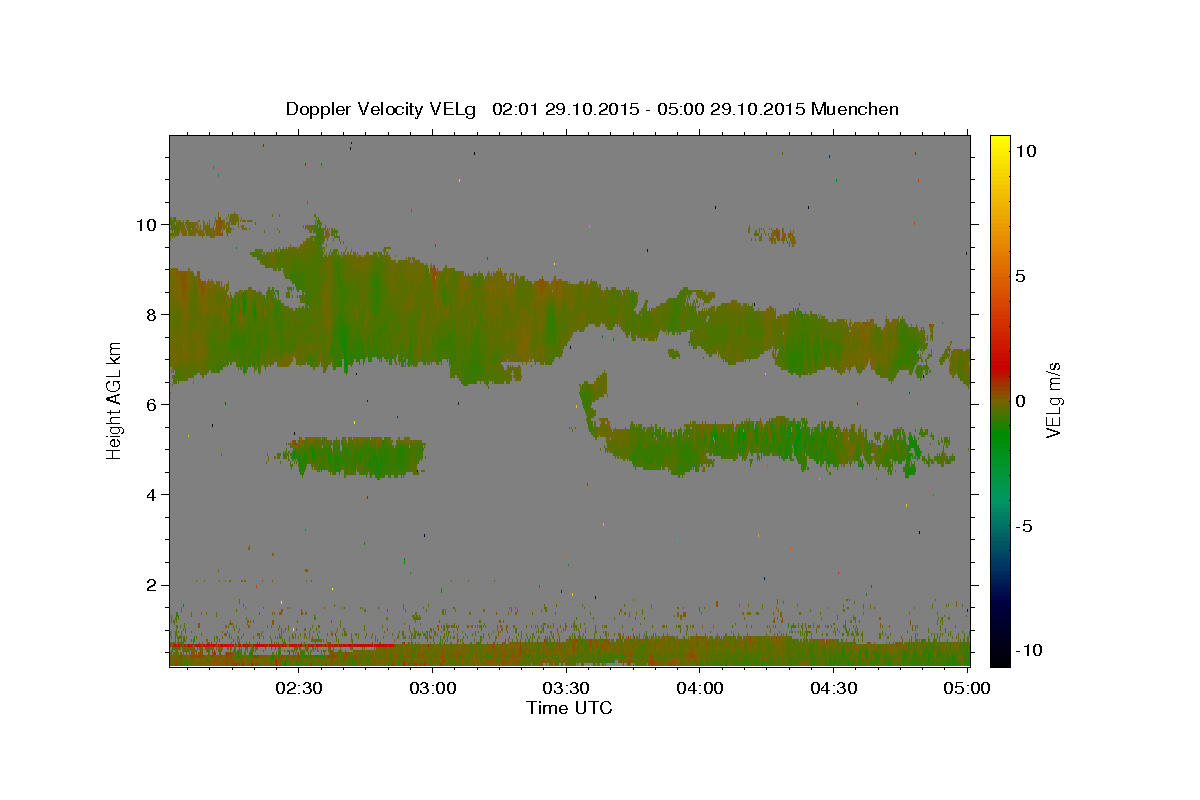Click the 'Muenchen' location label in title

point(855,109)
